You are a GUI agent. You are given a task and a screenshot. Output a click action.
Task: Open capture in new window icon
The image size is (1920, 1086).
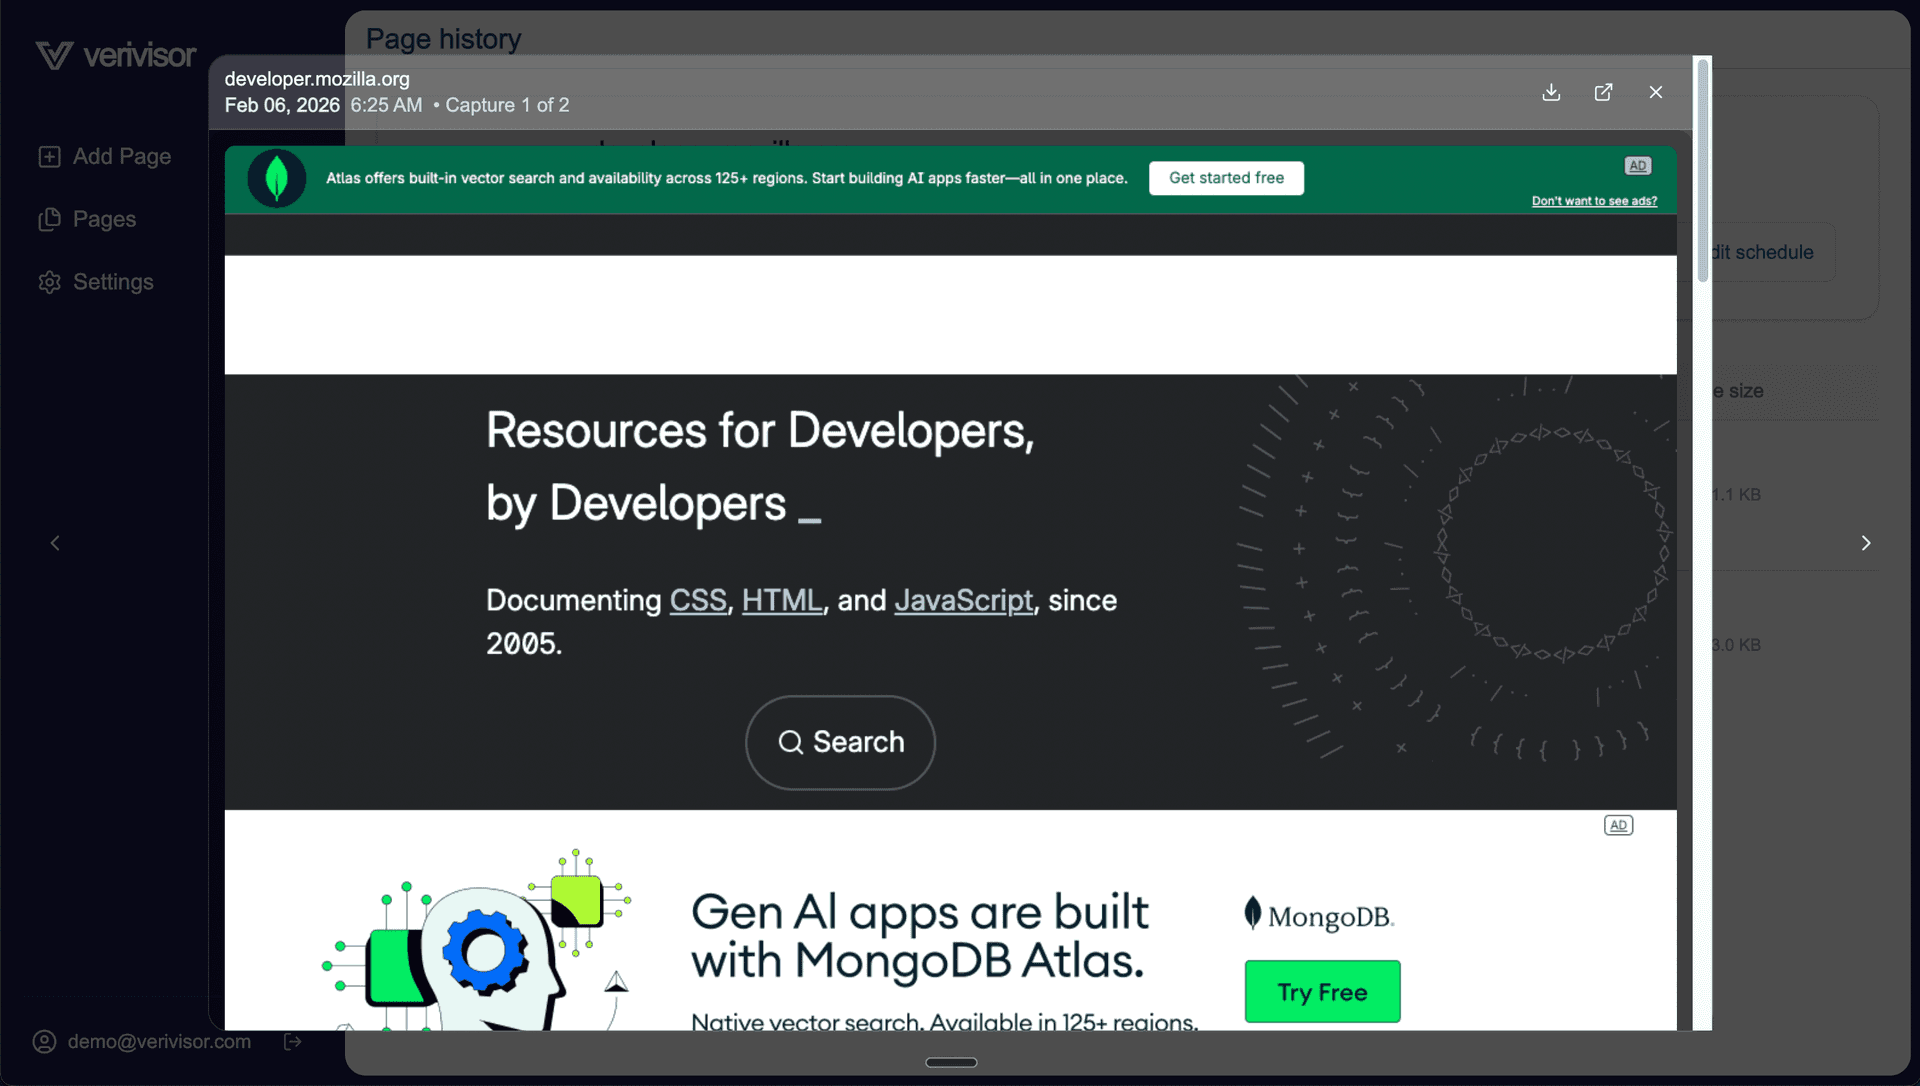(1603, 92)
